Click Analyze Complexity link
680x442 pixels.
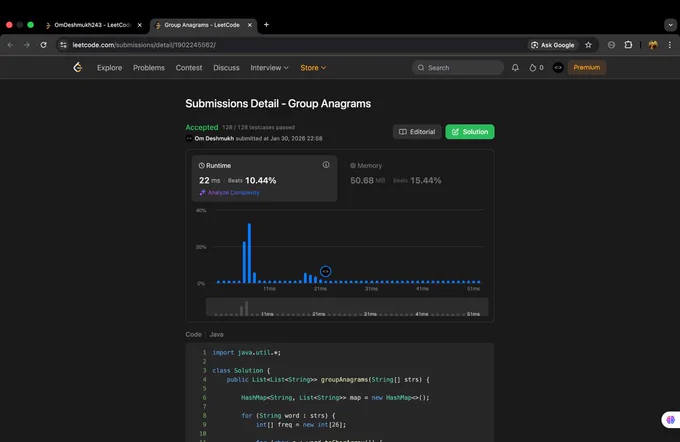pyautogui.click(x=229, y=193)
